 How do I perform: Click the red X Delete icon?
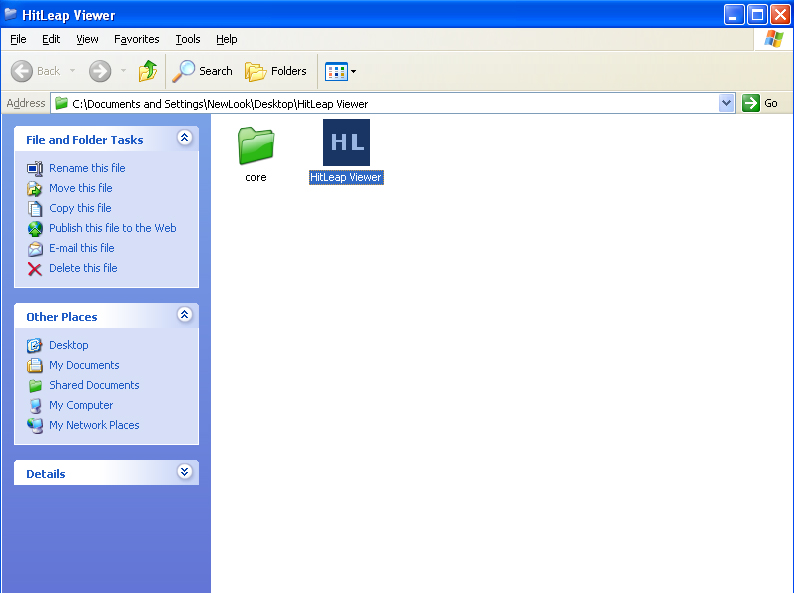[35, 269]
